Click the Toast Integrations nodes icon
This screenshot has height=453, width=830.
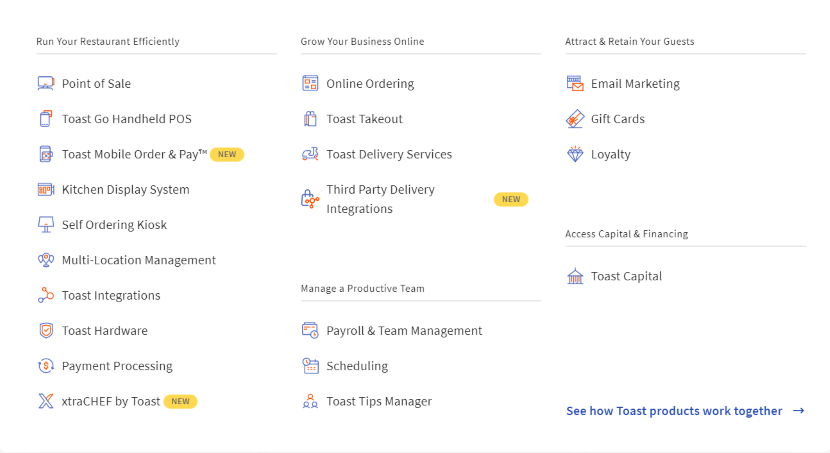pyautogui.click(x=45, y=296)
